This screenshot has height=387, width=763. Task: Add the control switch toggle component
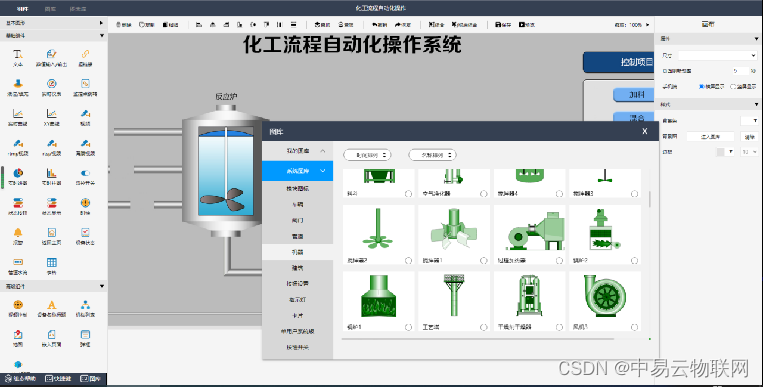coord(85,176)
